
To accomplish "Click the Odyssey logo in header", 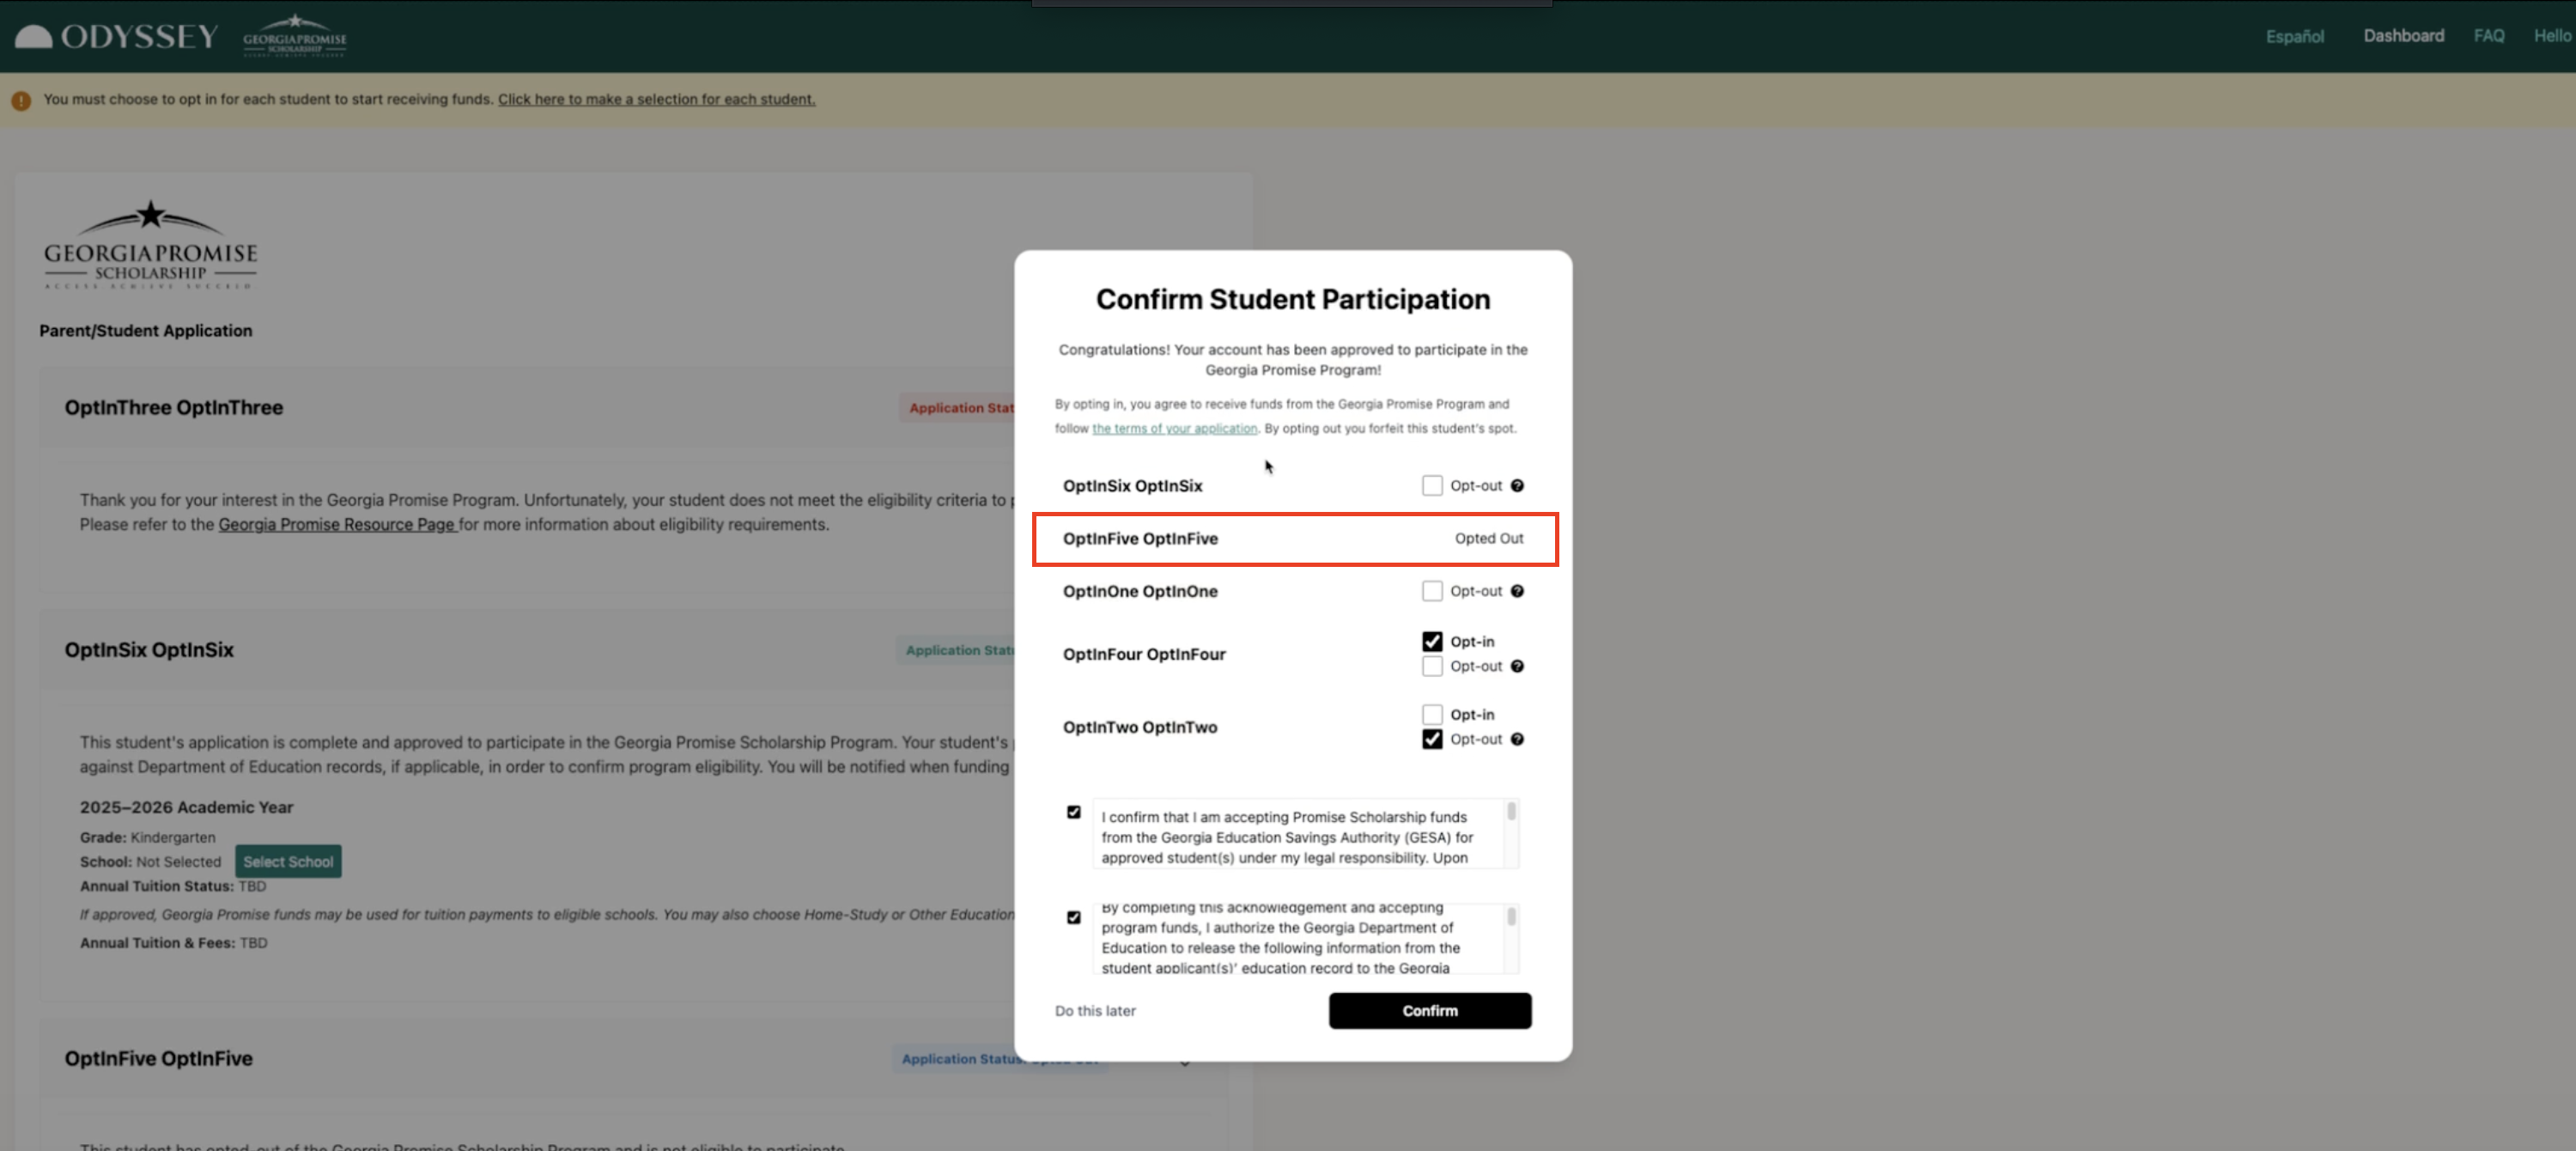I will (x=116, y=36).
